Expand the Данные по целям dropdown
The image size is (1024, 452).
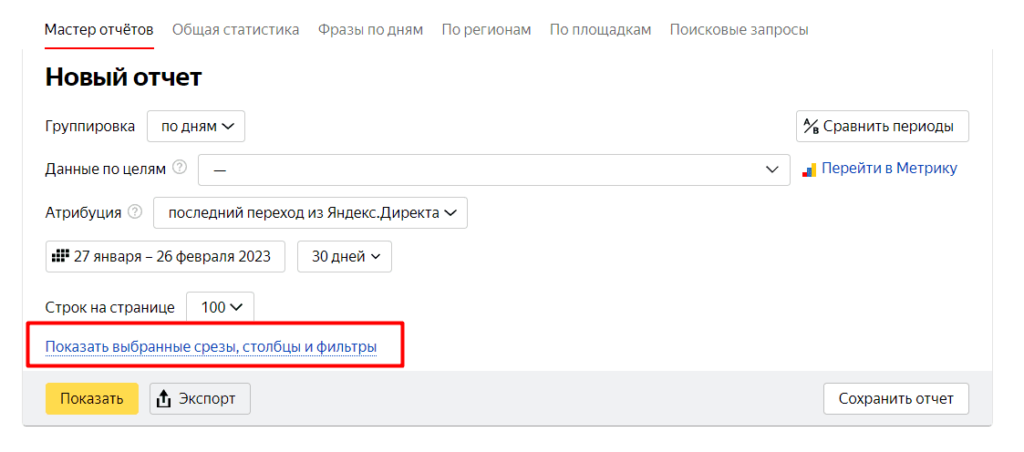coord(494,169)
